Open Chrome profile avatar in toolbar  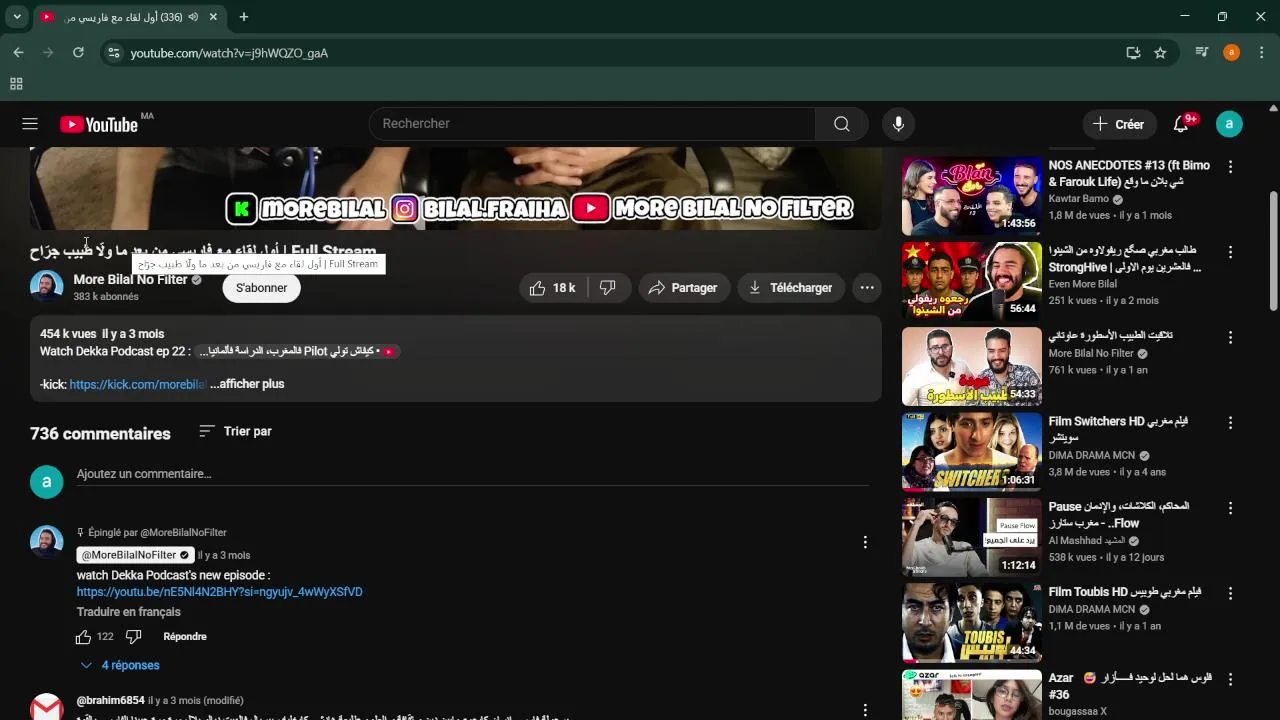1232,53
